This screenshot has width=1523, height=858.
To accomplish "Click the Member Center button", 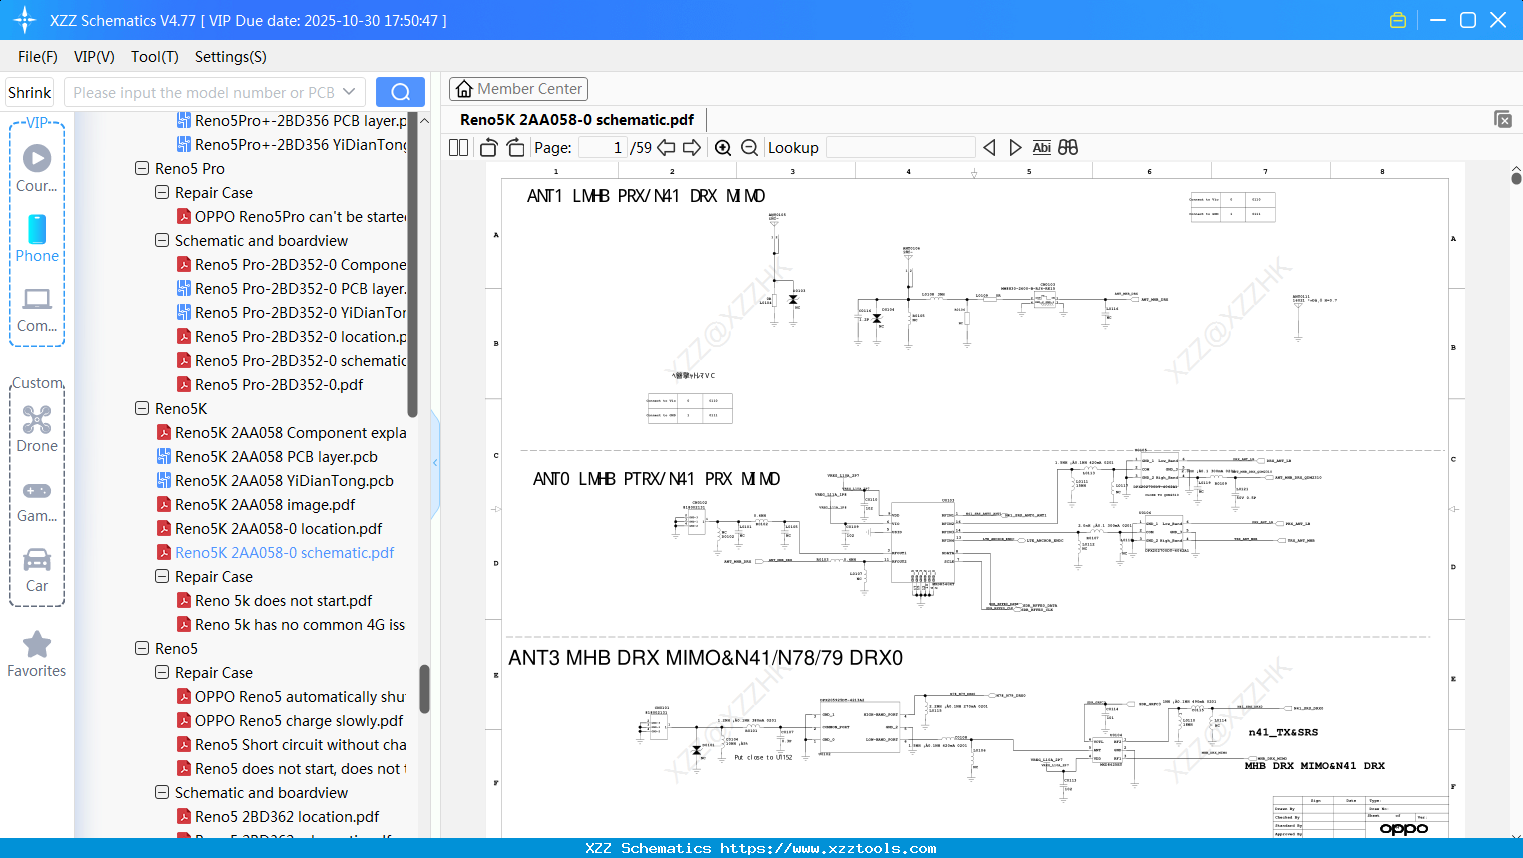I will pyautogui.click(x=518, y=88).
